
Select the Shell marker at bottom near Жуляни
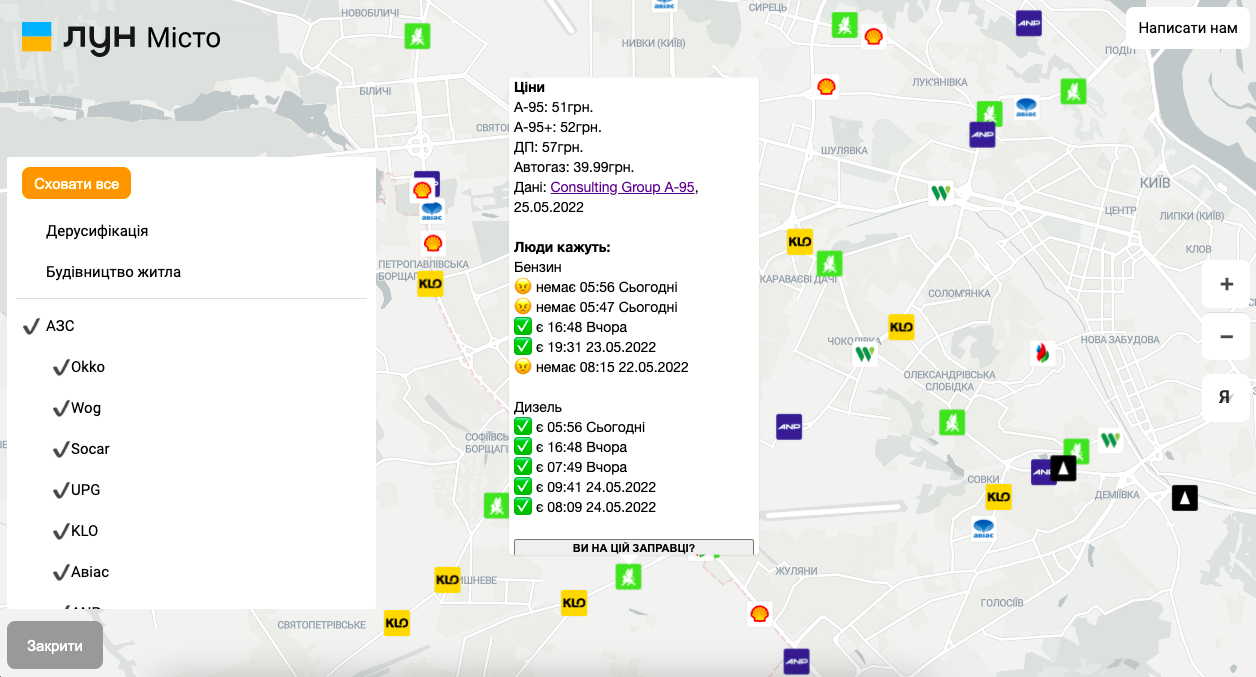[x=760, y=613]
